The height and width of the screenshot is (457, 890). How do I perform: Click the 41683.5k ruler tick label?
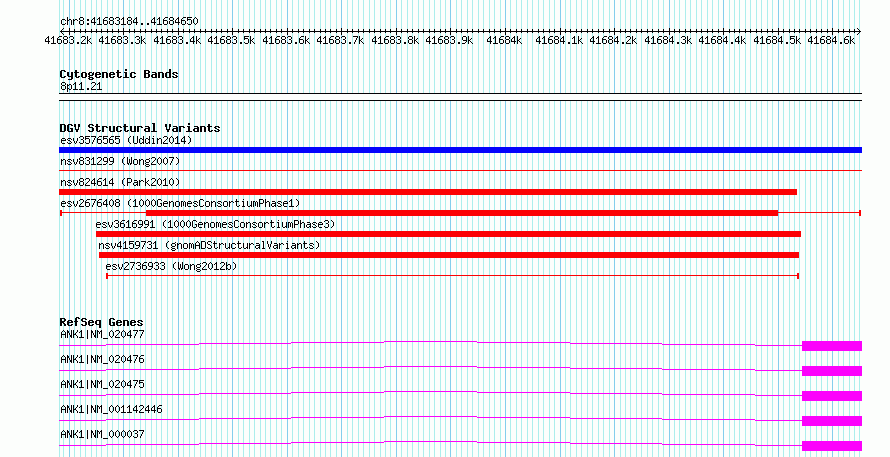(231, 40)
